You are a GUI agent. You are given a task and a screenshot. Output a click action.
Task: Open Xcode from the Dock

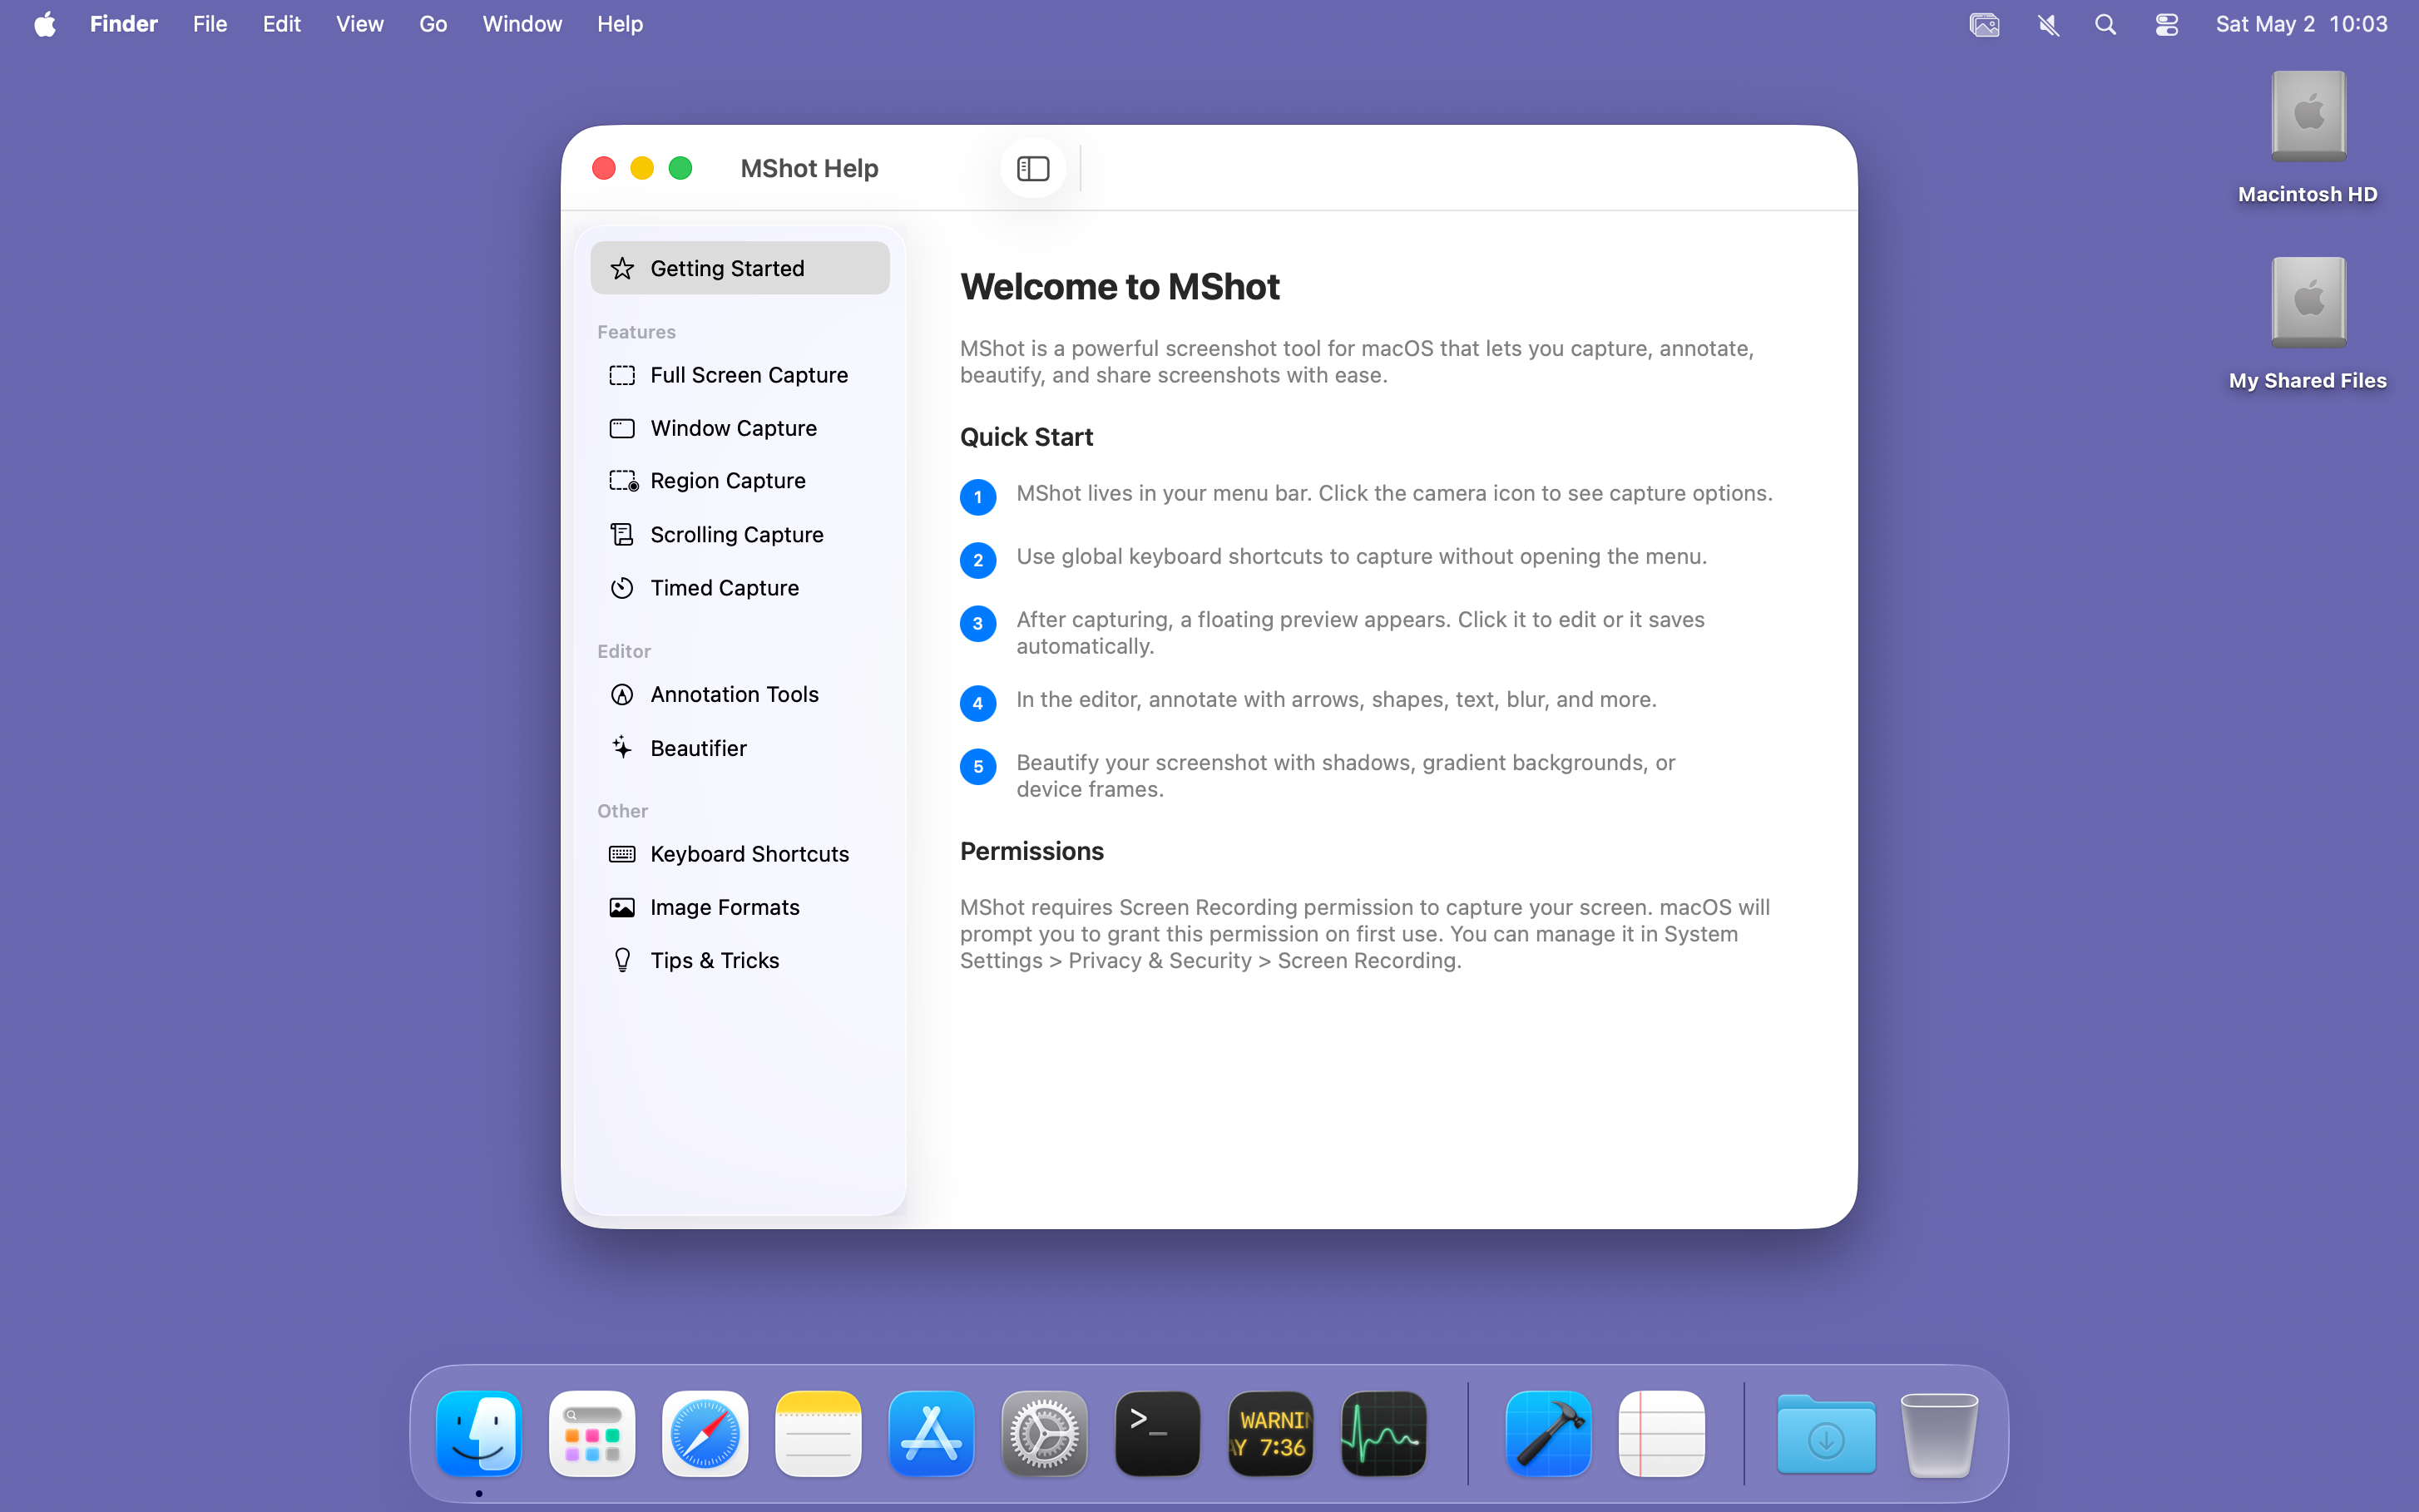pos(1548,1433)
